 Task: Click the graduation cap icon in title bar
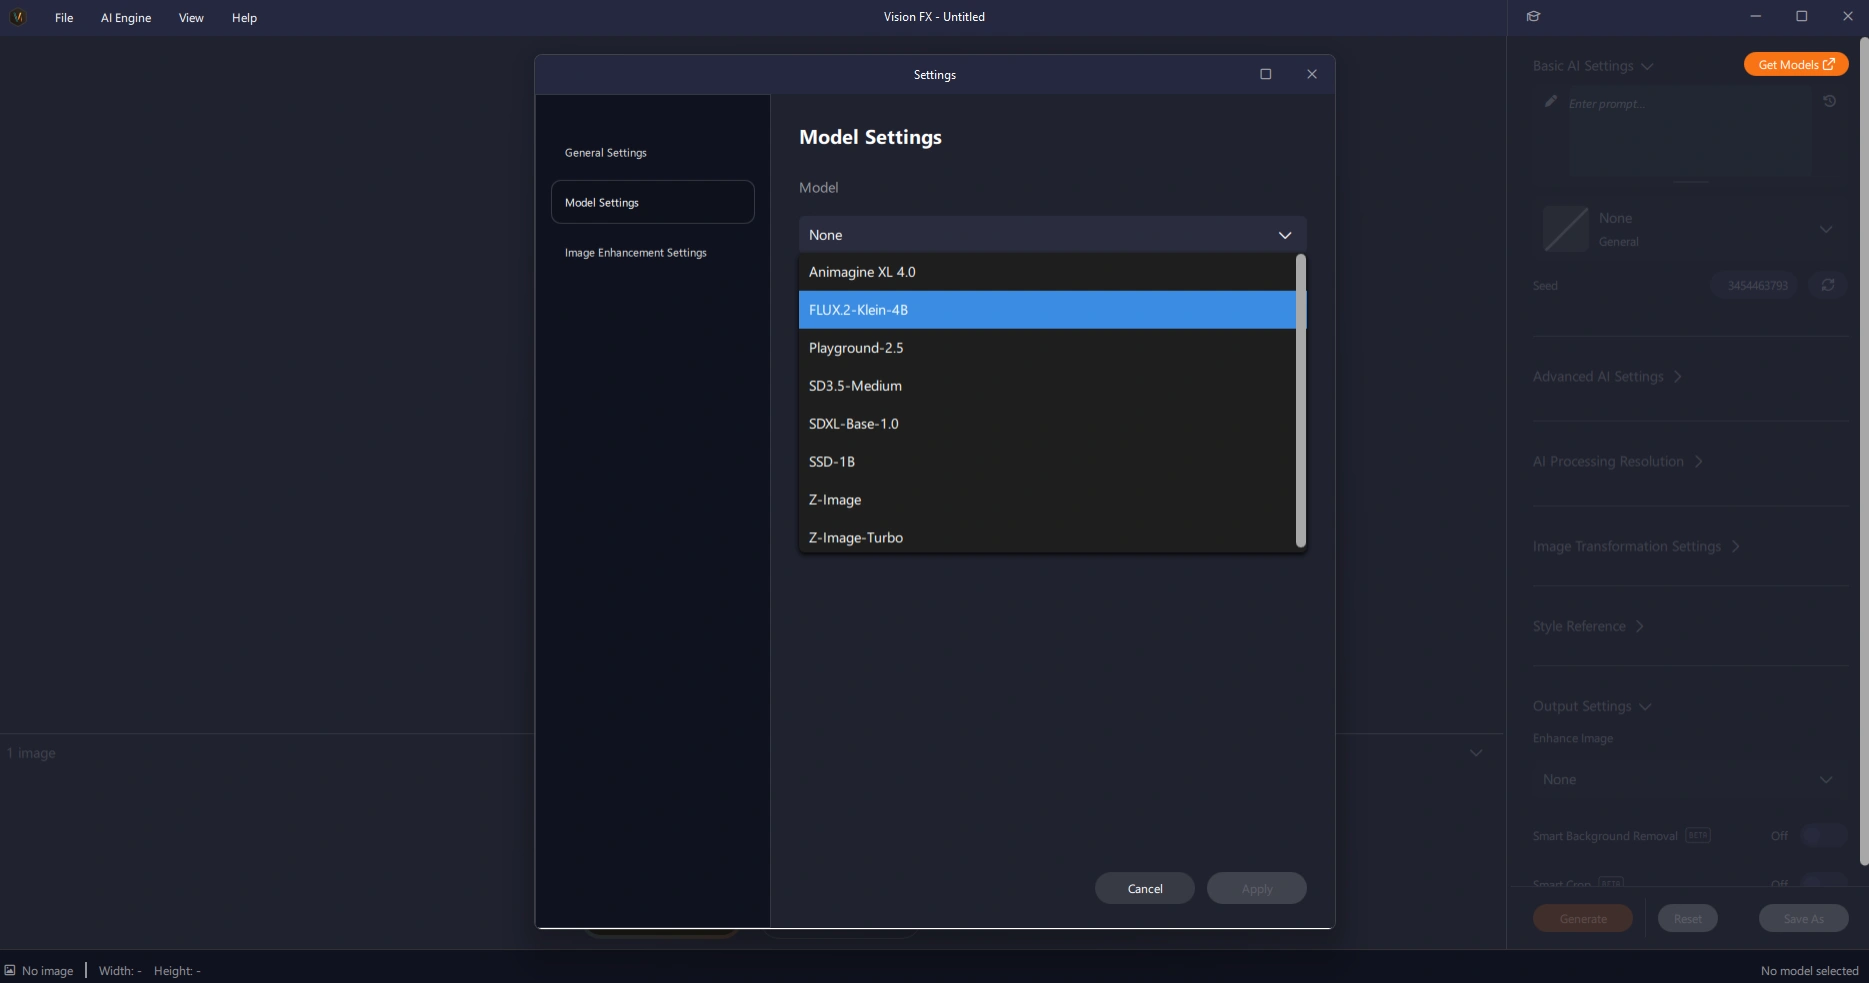pyautogui.click(x=1533, y=16)
